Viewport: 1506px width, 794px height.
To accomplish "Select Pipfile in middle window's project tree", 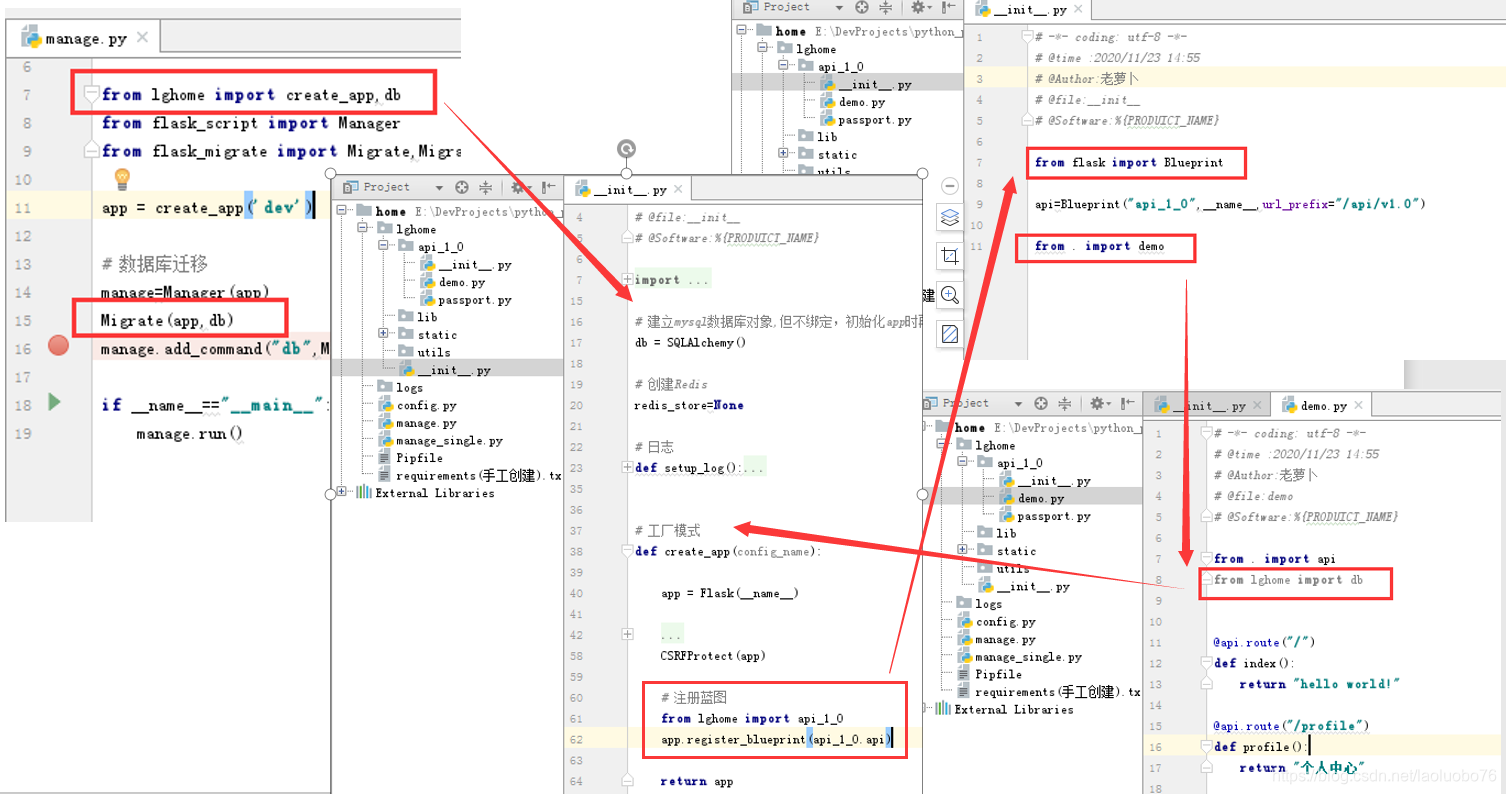I will click(x=411, y=457).
